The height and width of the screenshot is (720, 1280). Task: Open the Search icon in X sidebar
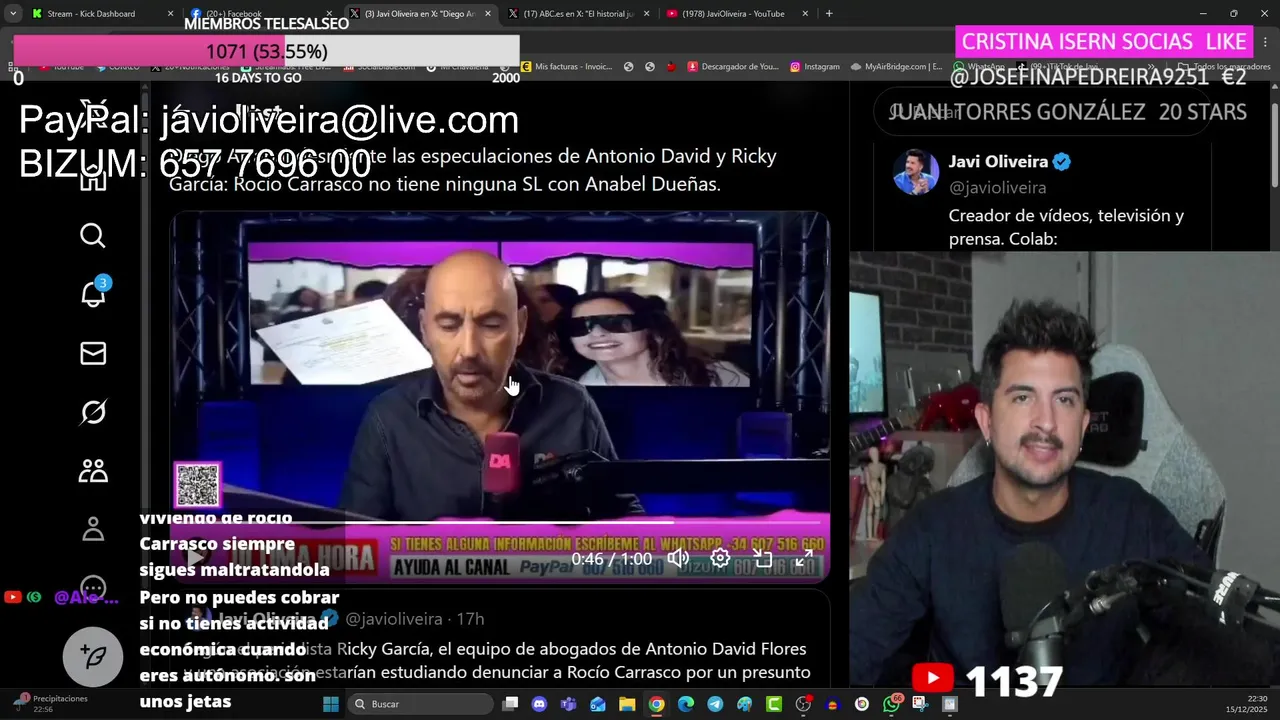click(x=93, y=235)
